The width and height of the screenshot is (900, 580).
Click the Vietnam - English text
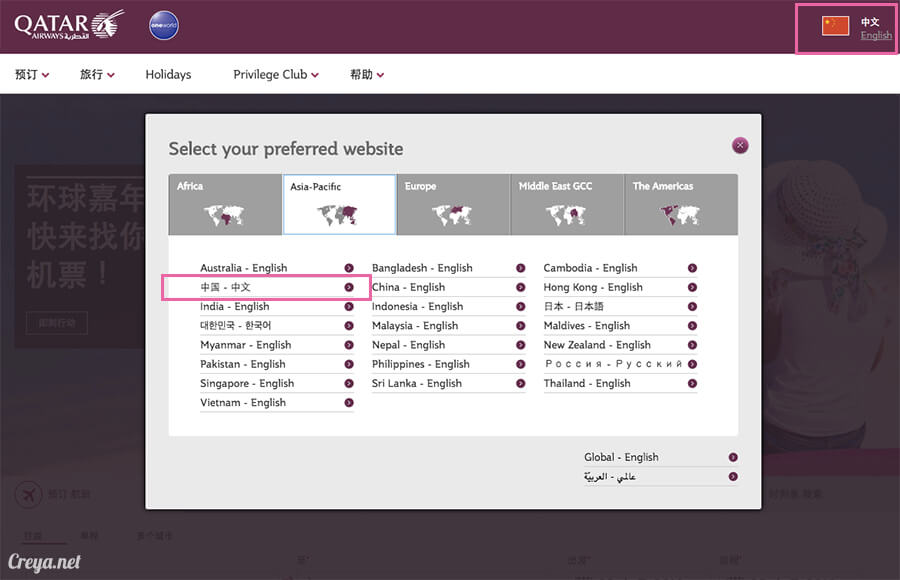[243, 403]
